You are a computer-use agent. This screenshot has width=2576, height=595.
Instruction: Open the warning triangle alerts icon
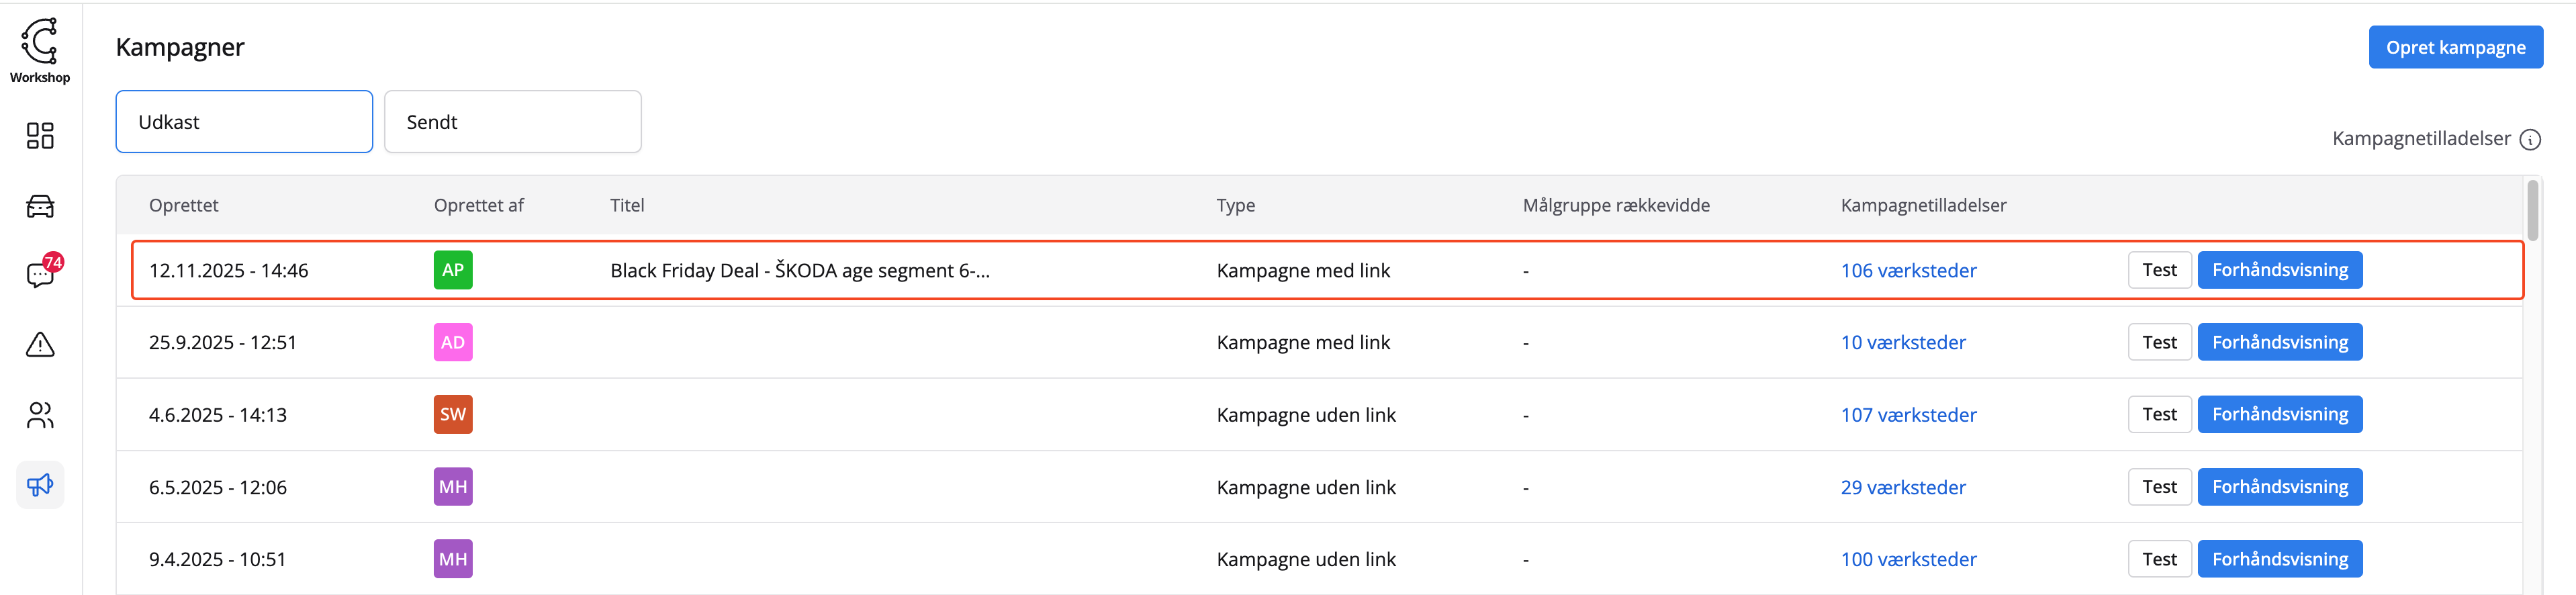40,345
